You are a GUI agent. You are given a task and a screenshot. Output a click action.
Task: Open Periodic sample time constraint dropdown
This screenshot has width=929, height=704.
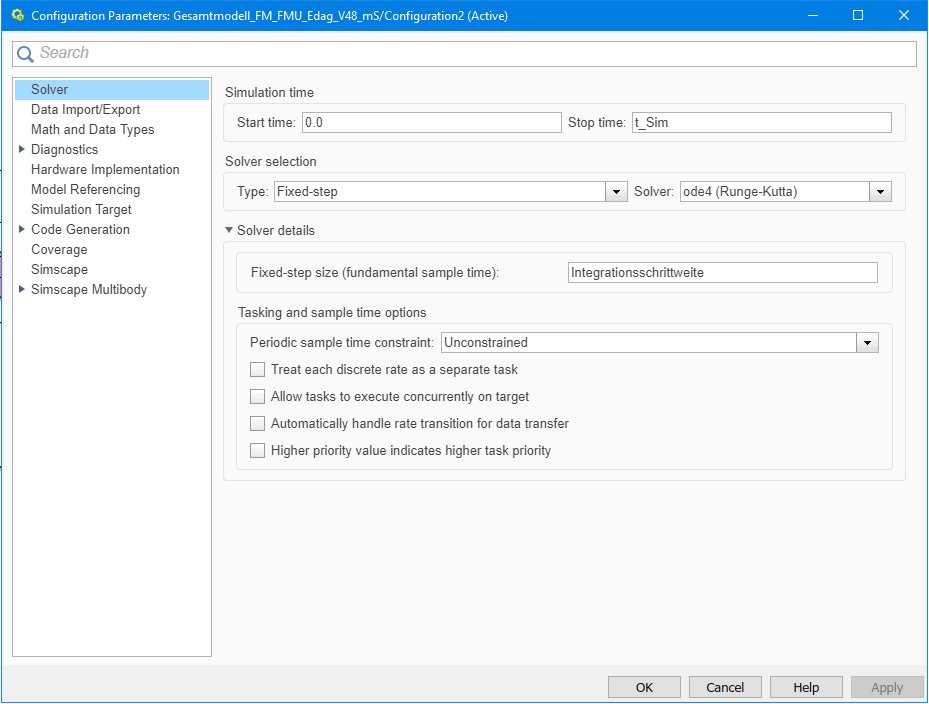[867, 343]
